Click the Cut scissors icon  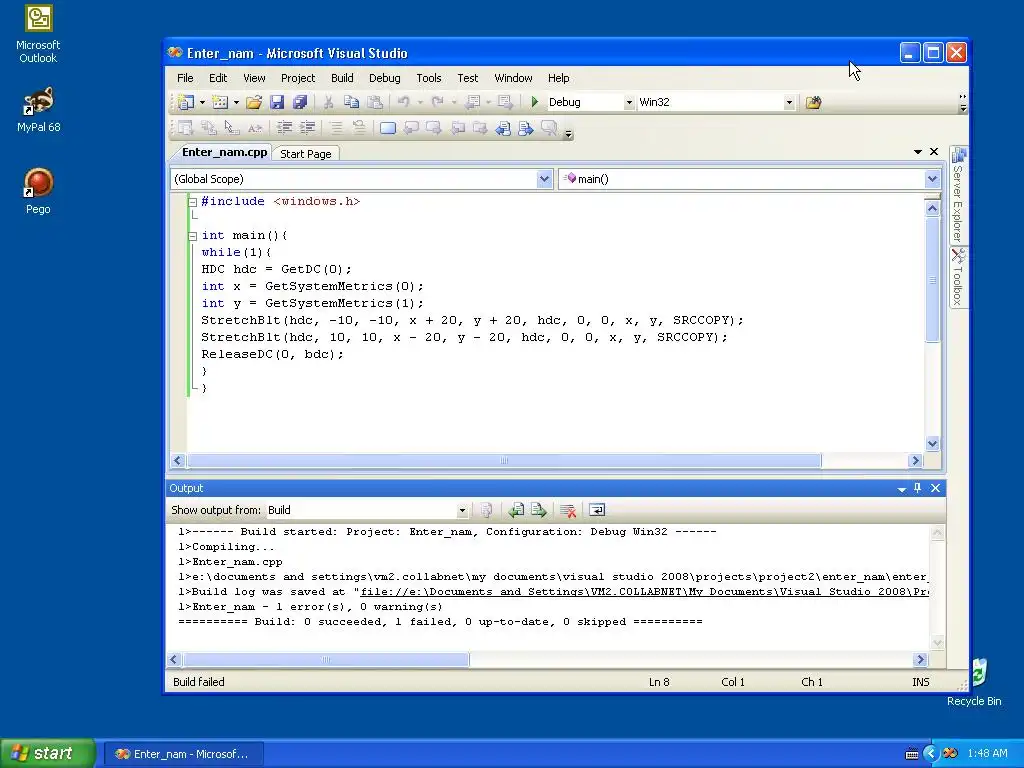coord(328,103)
